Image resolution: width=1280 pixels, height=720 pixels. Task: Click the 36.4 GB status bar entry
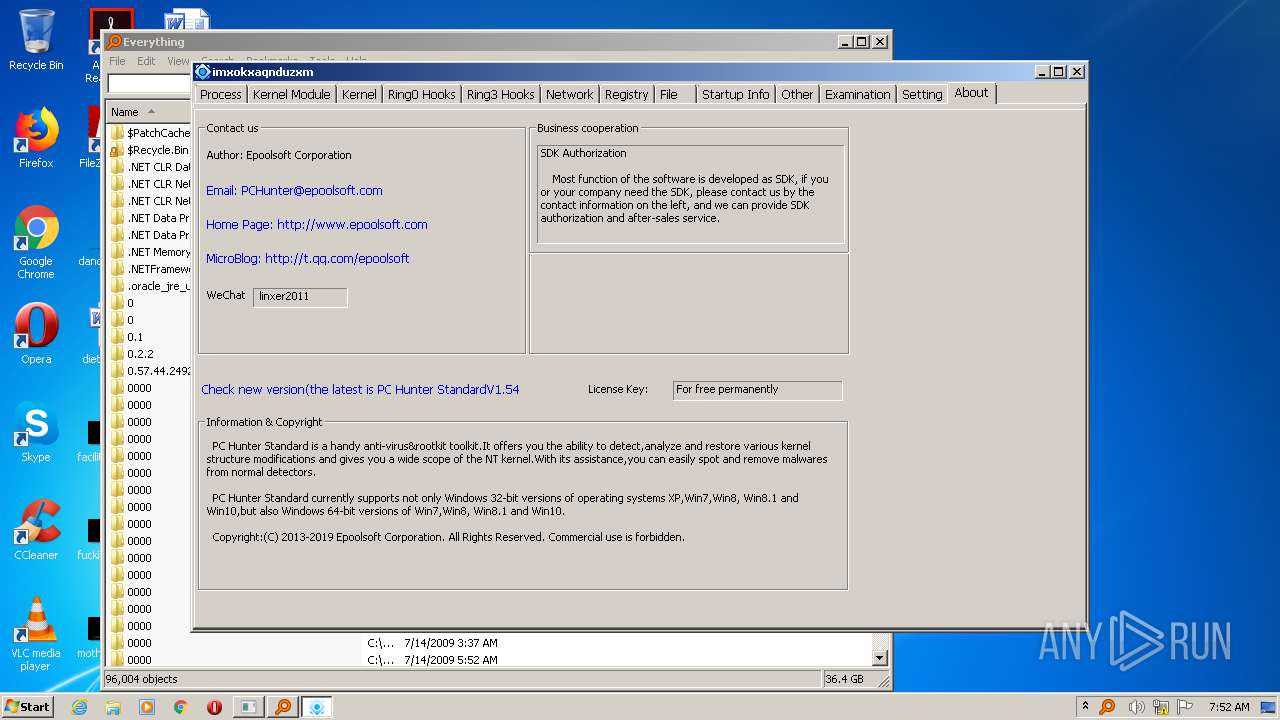[844, 679]
